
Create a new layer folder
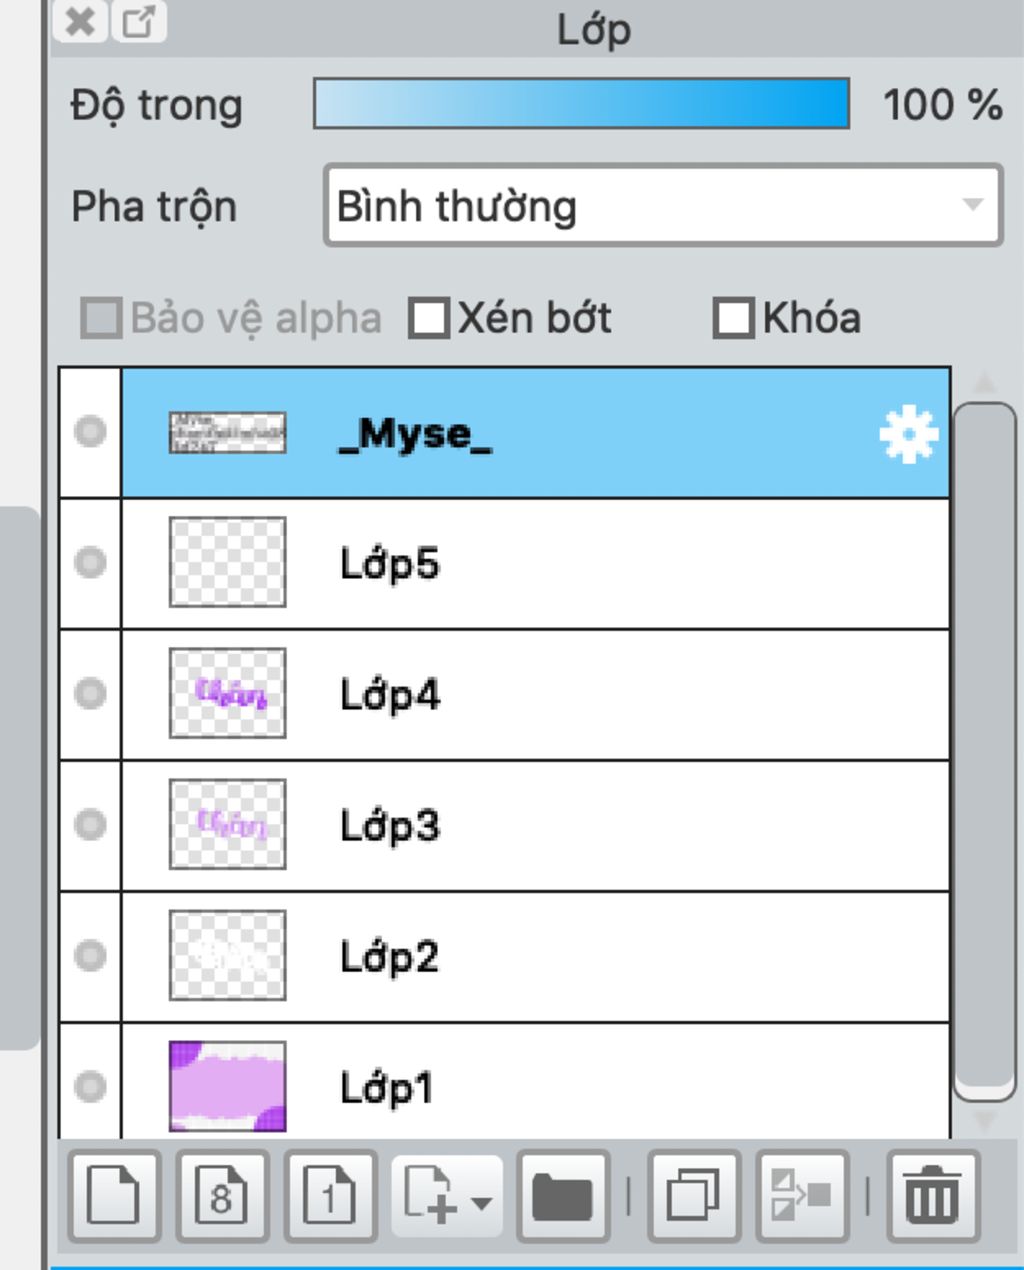(563, 1196)
